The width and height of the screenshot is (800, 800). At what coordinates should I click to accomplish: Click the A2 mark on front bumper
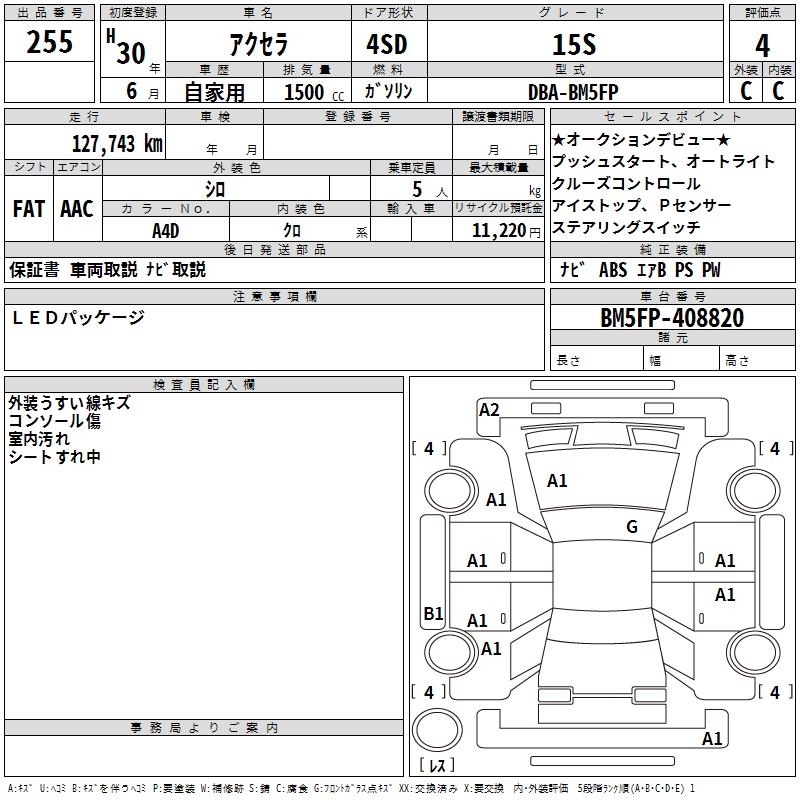click(489, 410)
